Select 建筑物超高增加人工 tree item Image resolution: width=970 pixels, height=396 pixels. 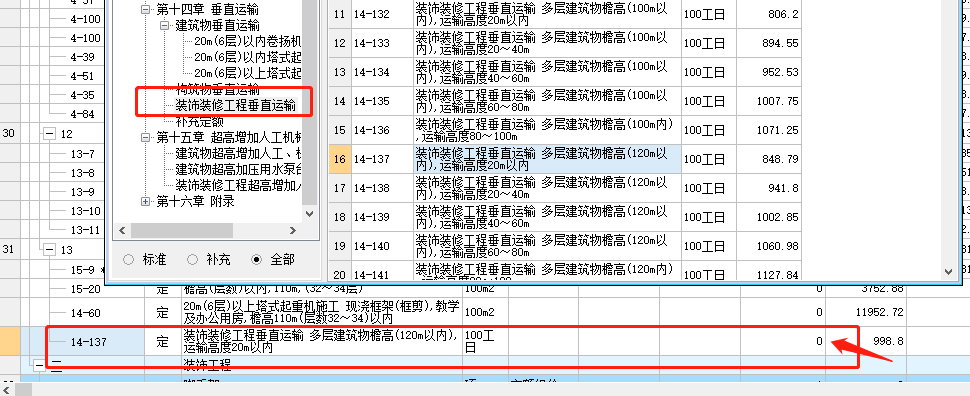click(238, 153)
